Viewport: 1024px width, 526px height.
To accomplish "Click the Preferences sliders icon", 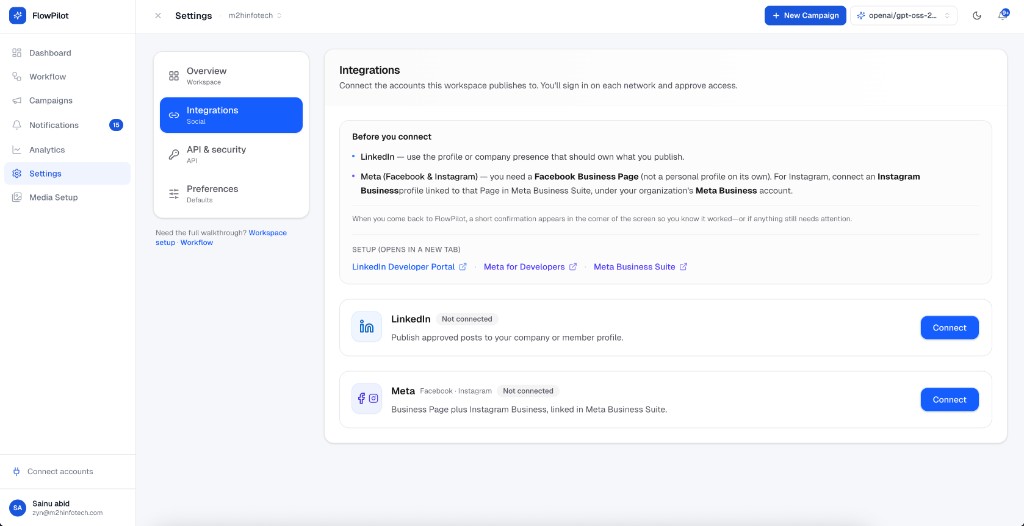I will (x=174, y=193).
